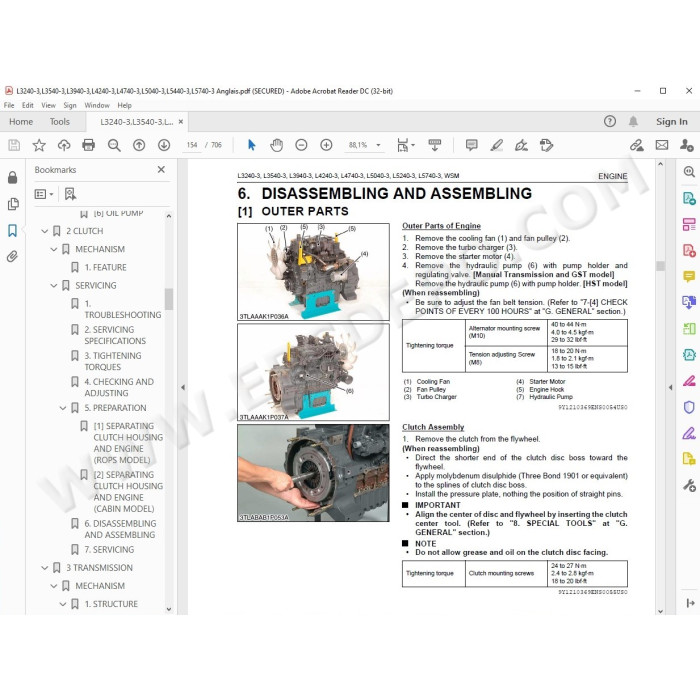700x700 pixels.
Task: Select the Hand pan tool
Action: [x=276, y=145]
